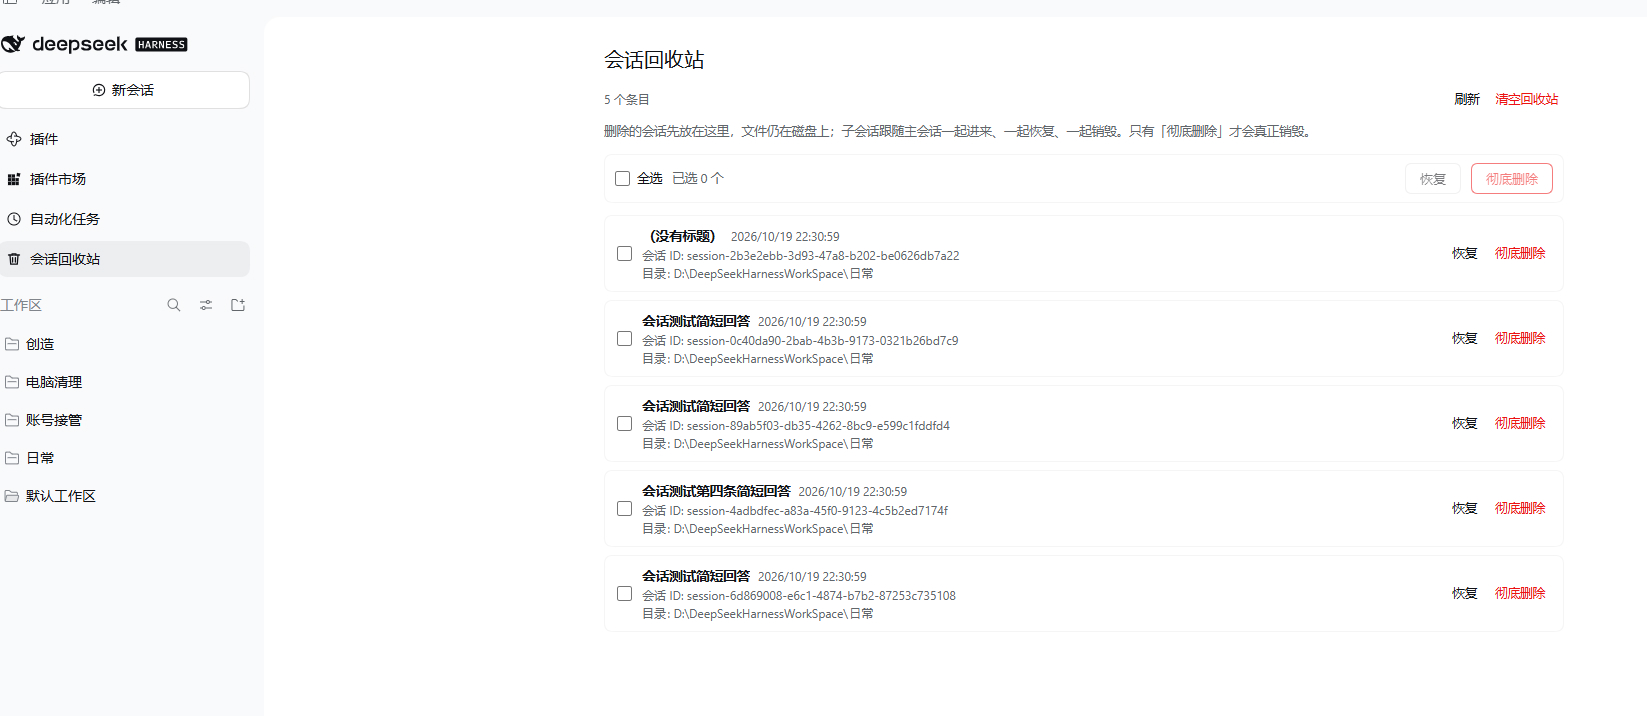Screen dimensions: 1647x716
Task: Permanently delete 会话测试第四条简短回答 session
Action: [1520, 509]
